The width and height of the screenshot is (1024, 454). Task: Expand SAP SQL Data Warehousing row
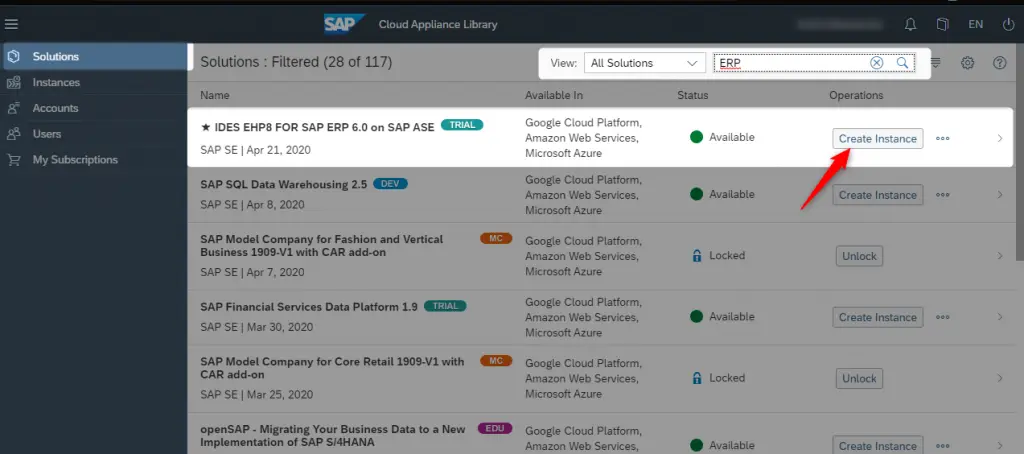[1000, 195]
